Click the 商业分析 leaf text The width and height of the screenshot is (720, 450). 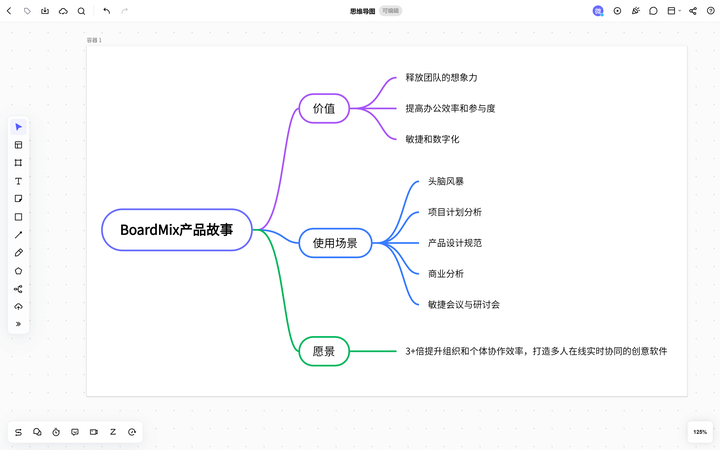click(x=446, y=274)
